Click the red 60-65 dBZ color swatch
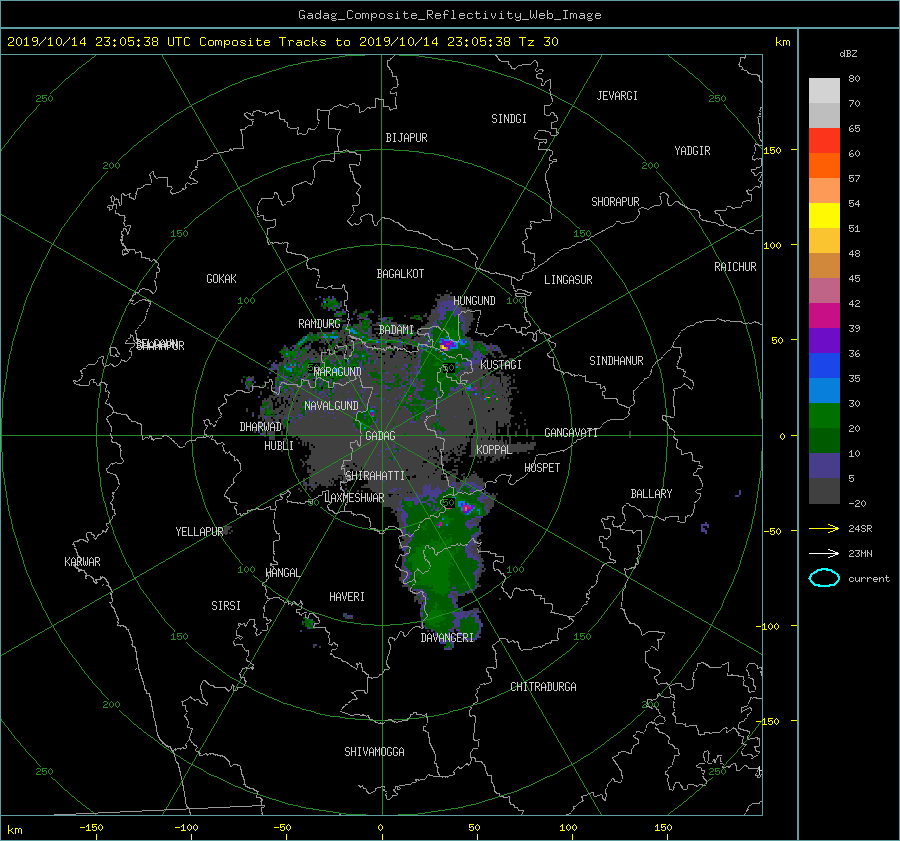The image size is (900, 841). (824, 140)
